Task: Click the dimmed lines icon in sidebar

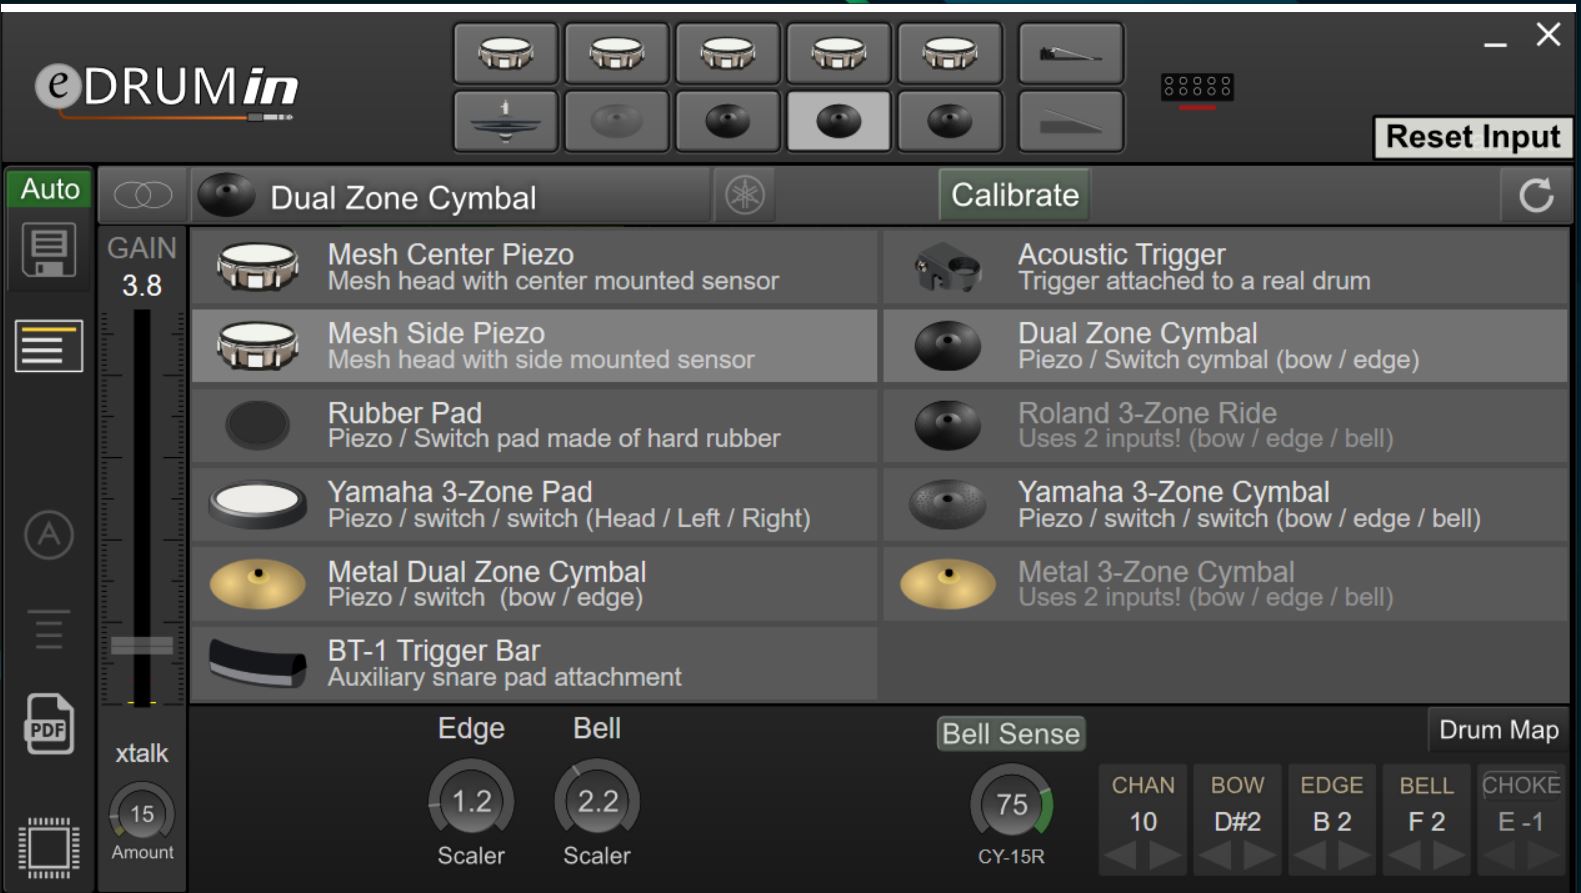Action: coord(49,629)
